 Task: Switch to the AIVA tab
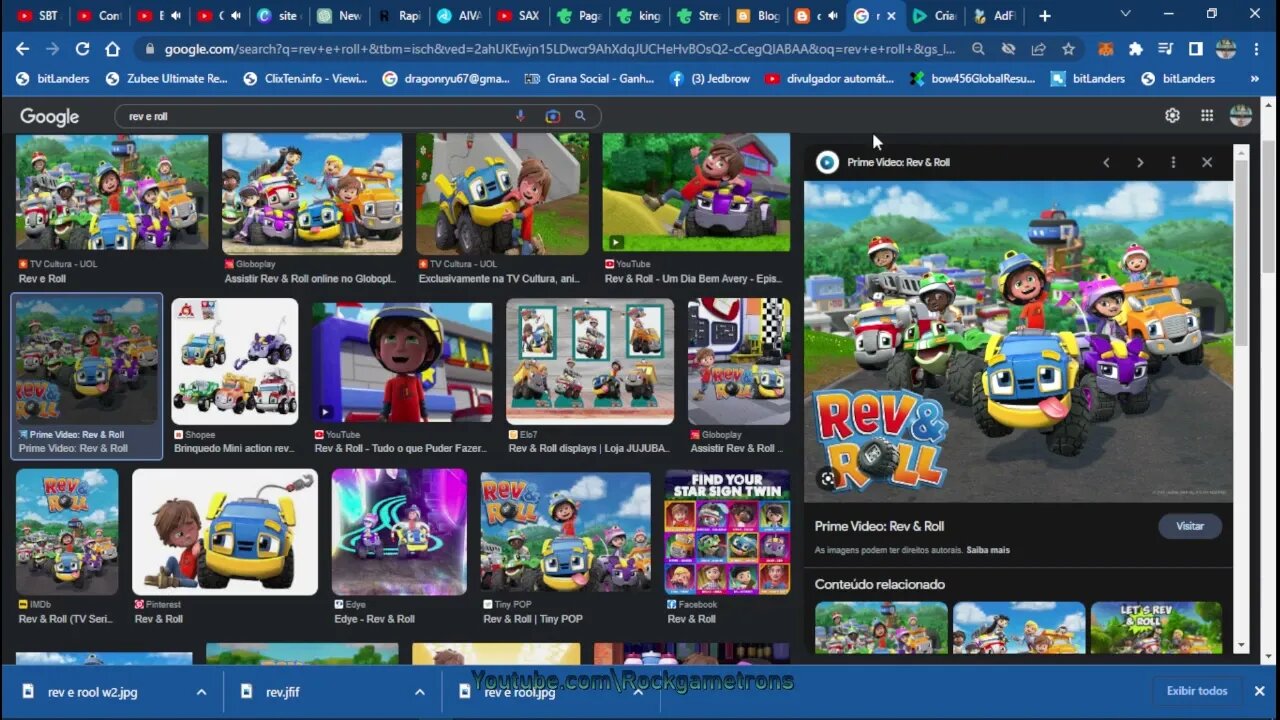(x=459, y=16)
